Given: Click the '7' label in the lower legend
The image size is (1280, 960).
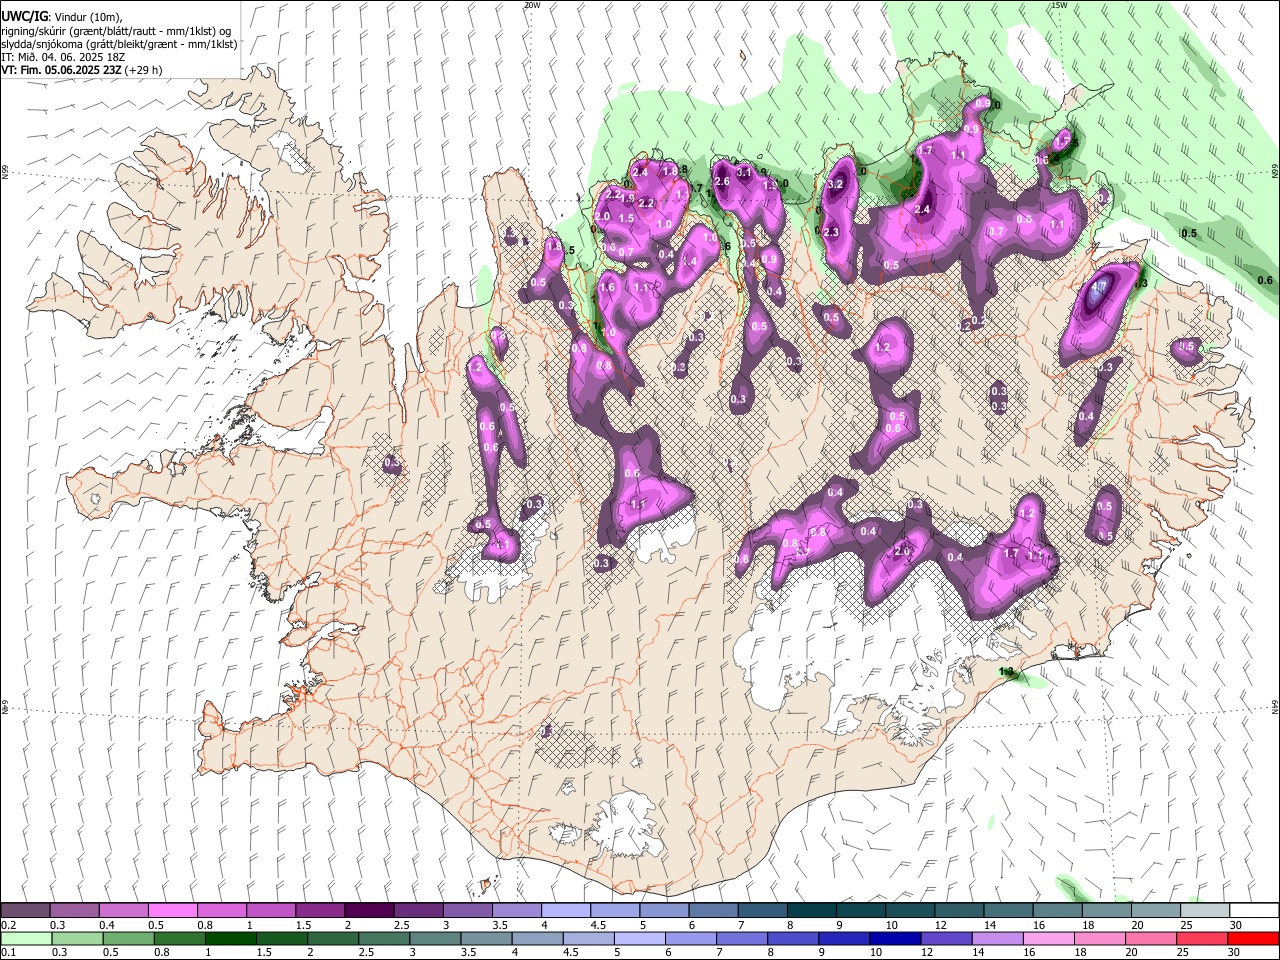Looking at the screenshot, I should pyautogui.click(x=719, y=952).
